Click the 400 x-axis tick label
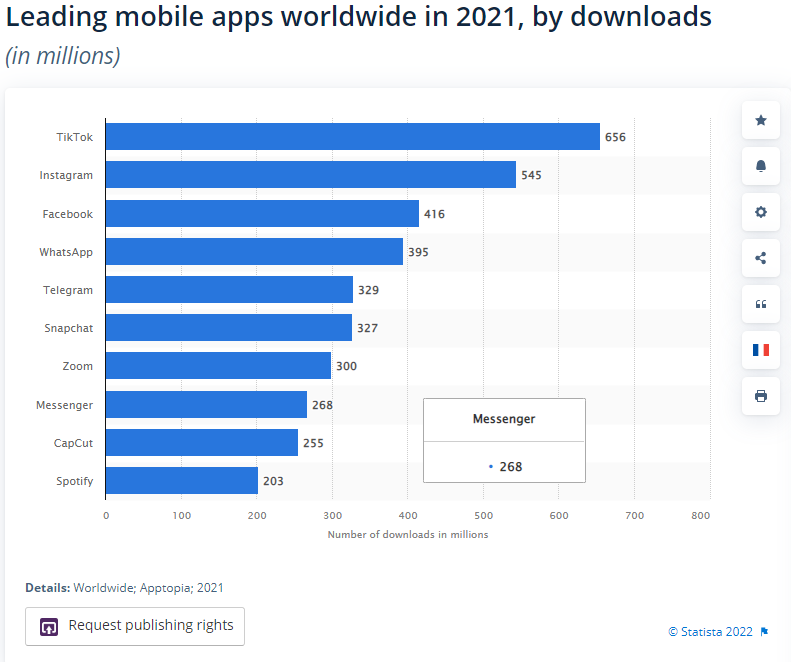Viewport: 791px width, 662px height. [x=408, y=515]
